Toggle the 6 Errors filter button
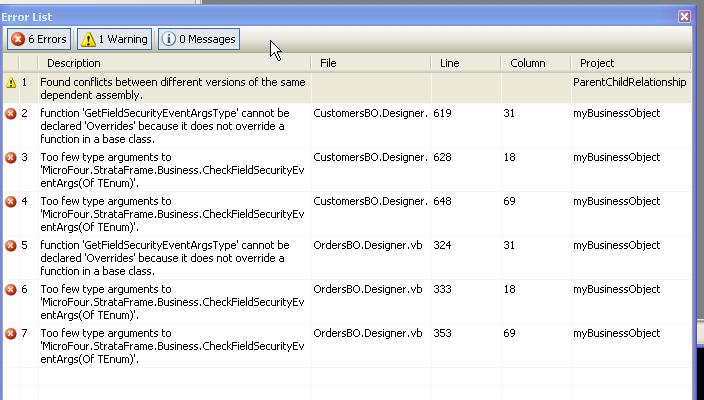The width and height of the screenshot is (704, 400). tap(40, 39)
